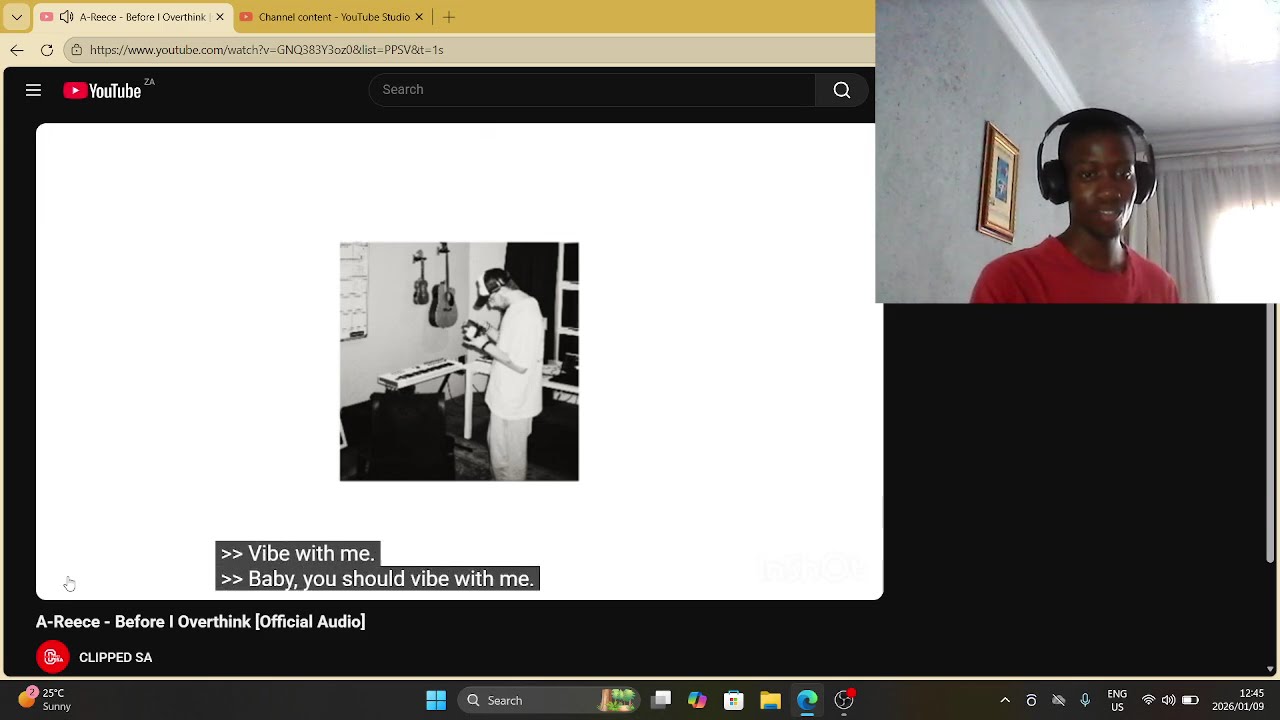Viewport: 1280px width, 720px height.
Task: Click the microphone tray icon
Action: tap(1085, 700)
